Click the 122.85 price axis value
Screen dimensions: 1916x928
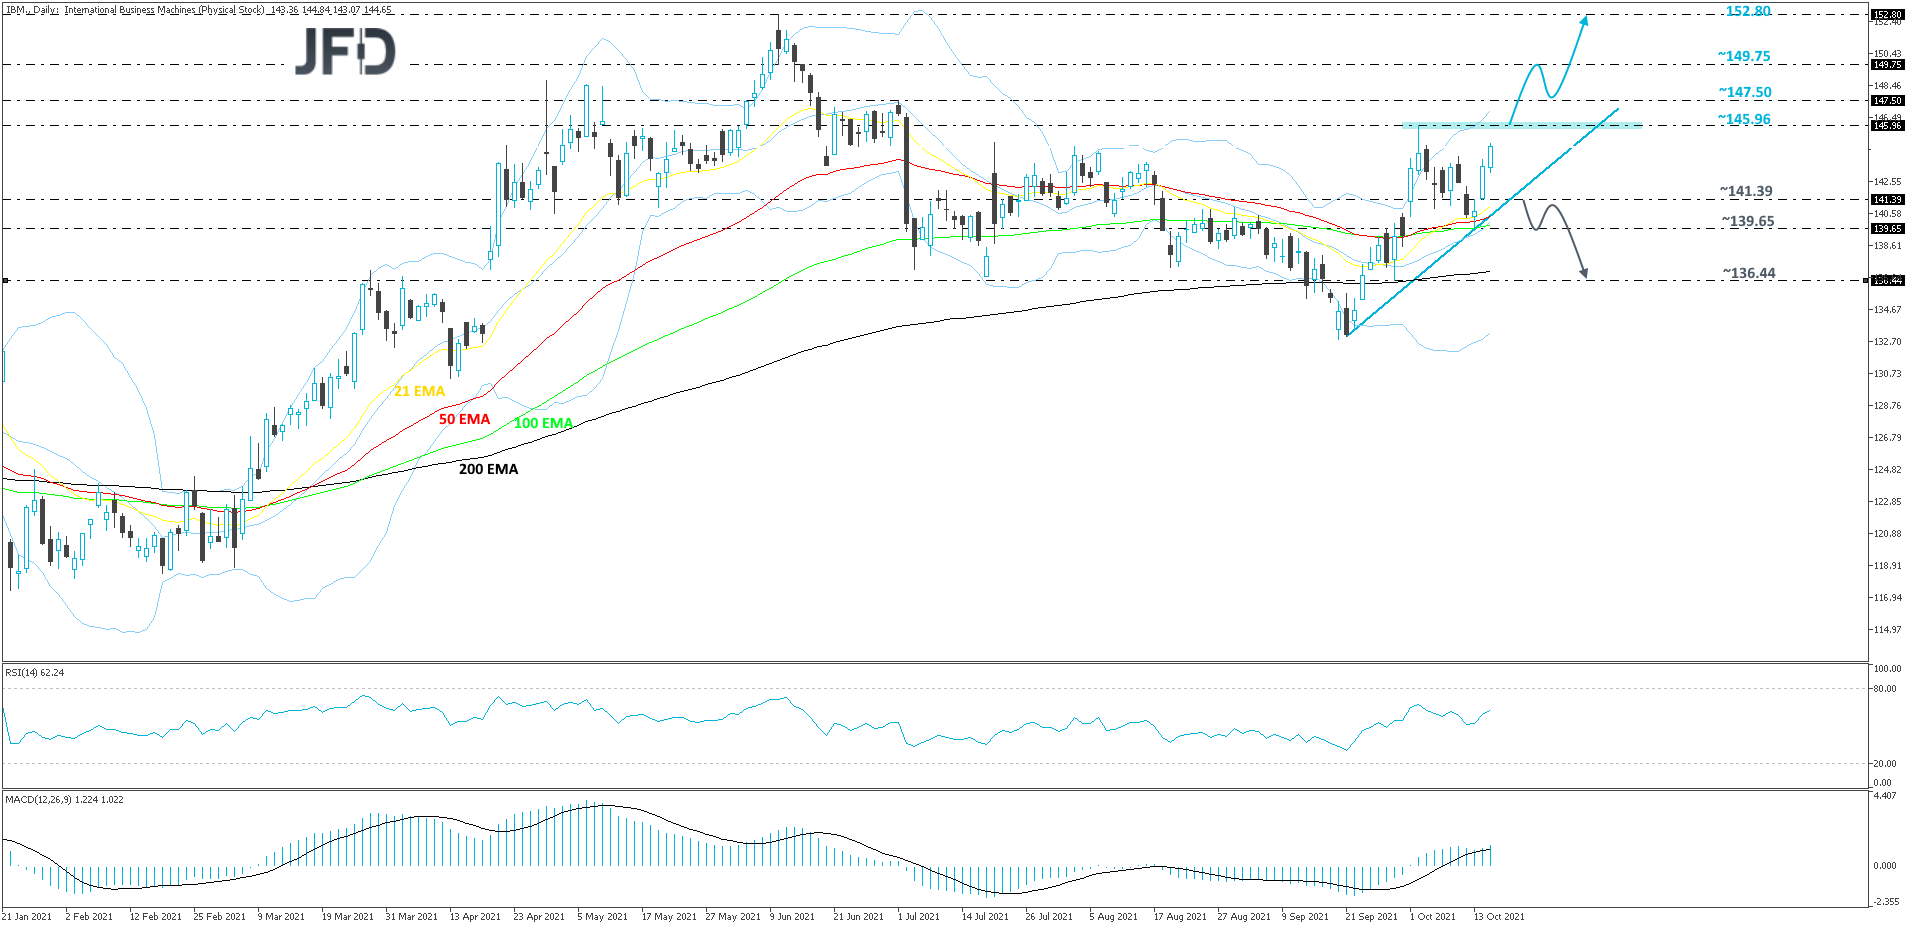pos(1888,502)
